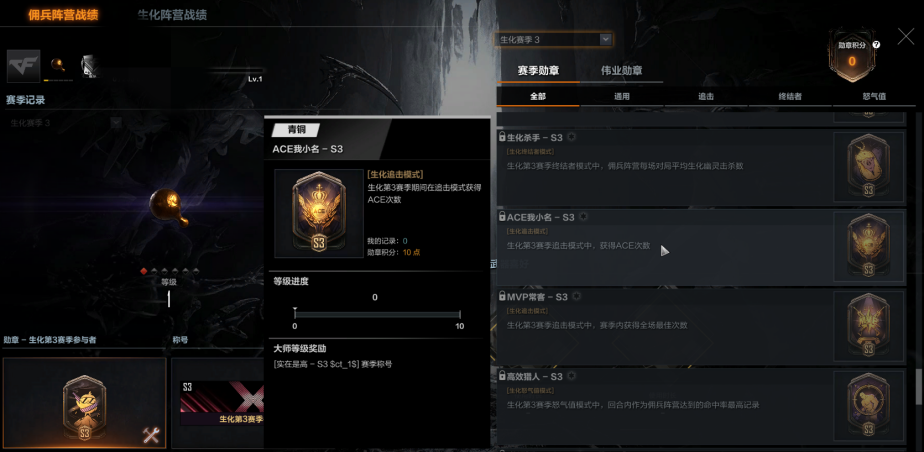Click the wrench tools icon on the season medal
The image size is (924, 452).
coord(151,435)
